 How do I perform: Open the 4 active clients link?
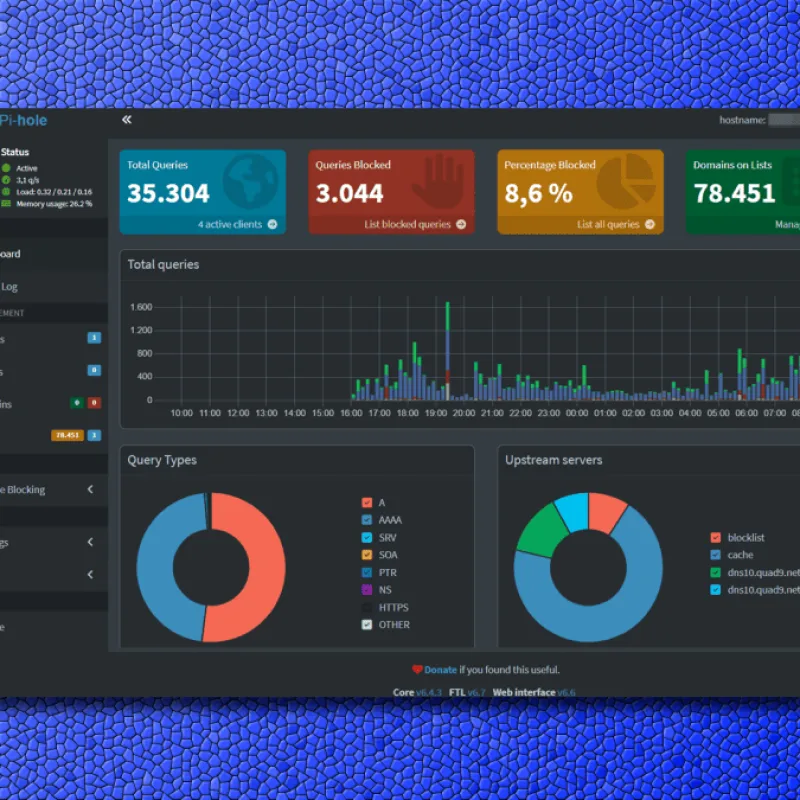pos(230,224)
